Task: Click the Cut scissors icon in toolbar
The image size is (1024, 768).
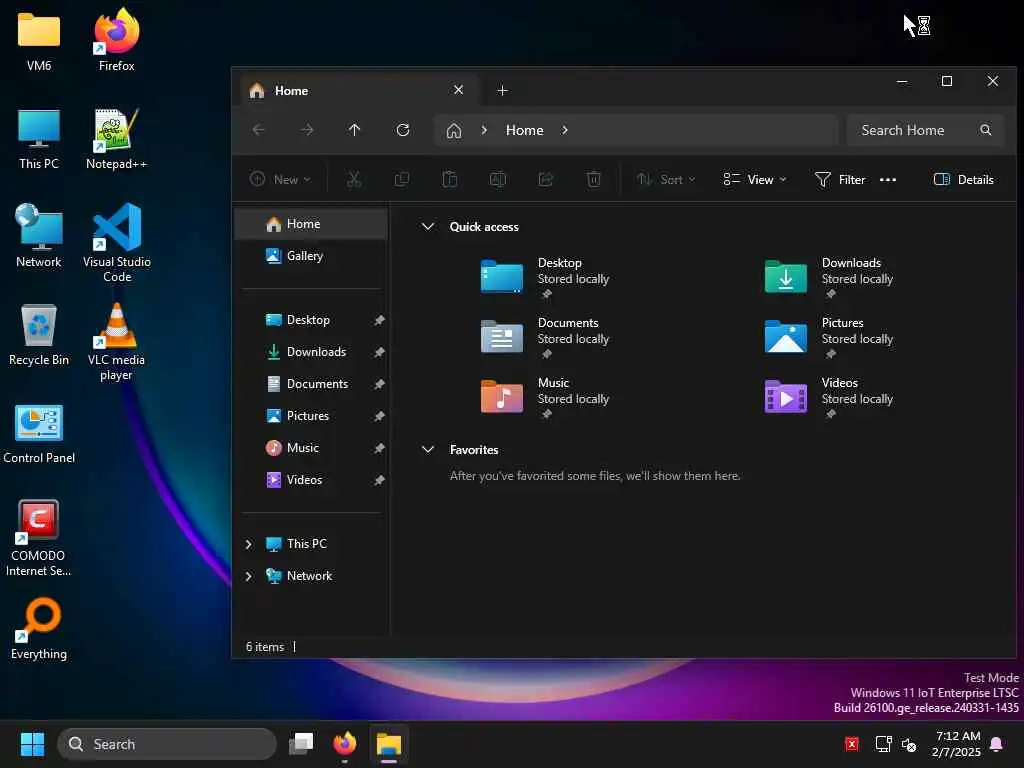Action: pyautogui.click(x=353, y=180)
